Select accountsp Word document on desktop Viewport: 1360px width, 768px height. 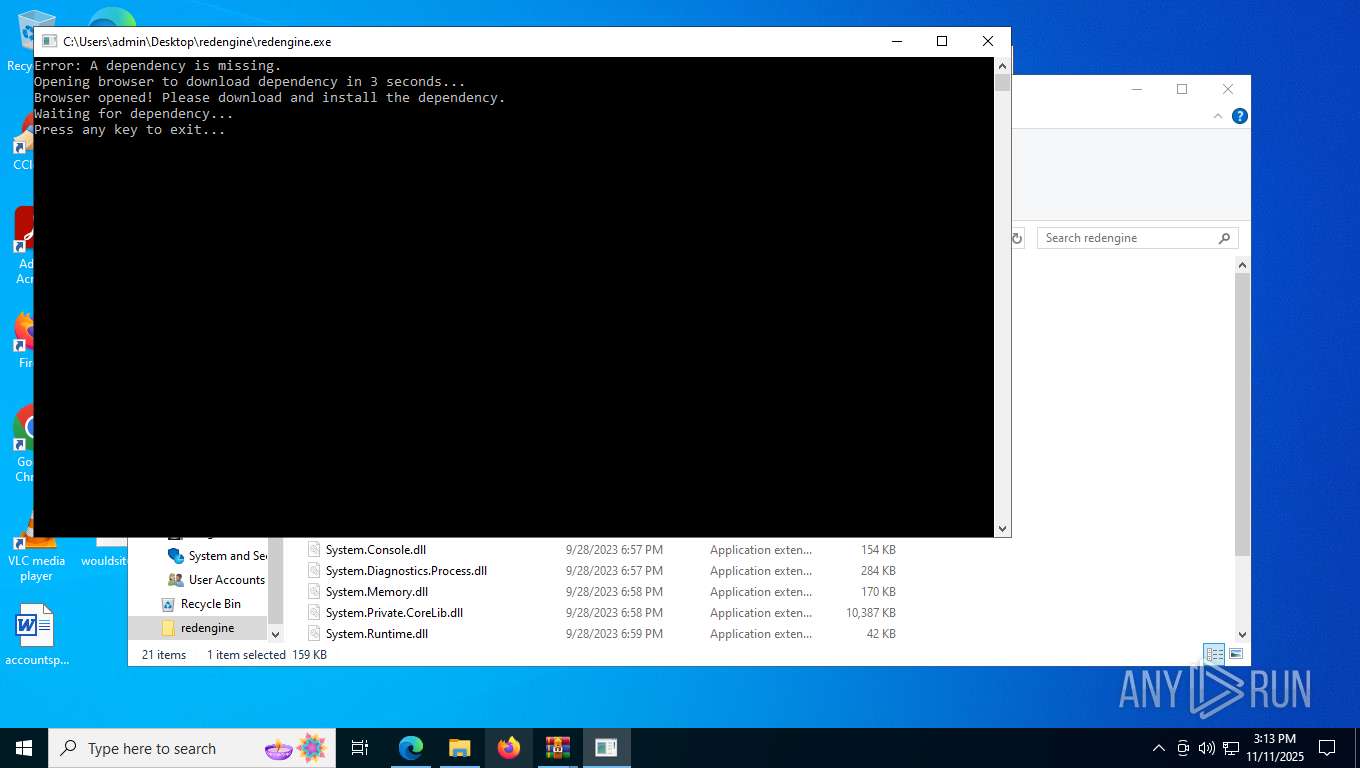36,635
